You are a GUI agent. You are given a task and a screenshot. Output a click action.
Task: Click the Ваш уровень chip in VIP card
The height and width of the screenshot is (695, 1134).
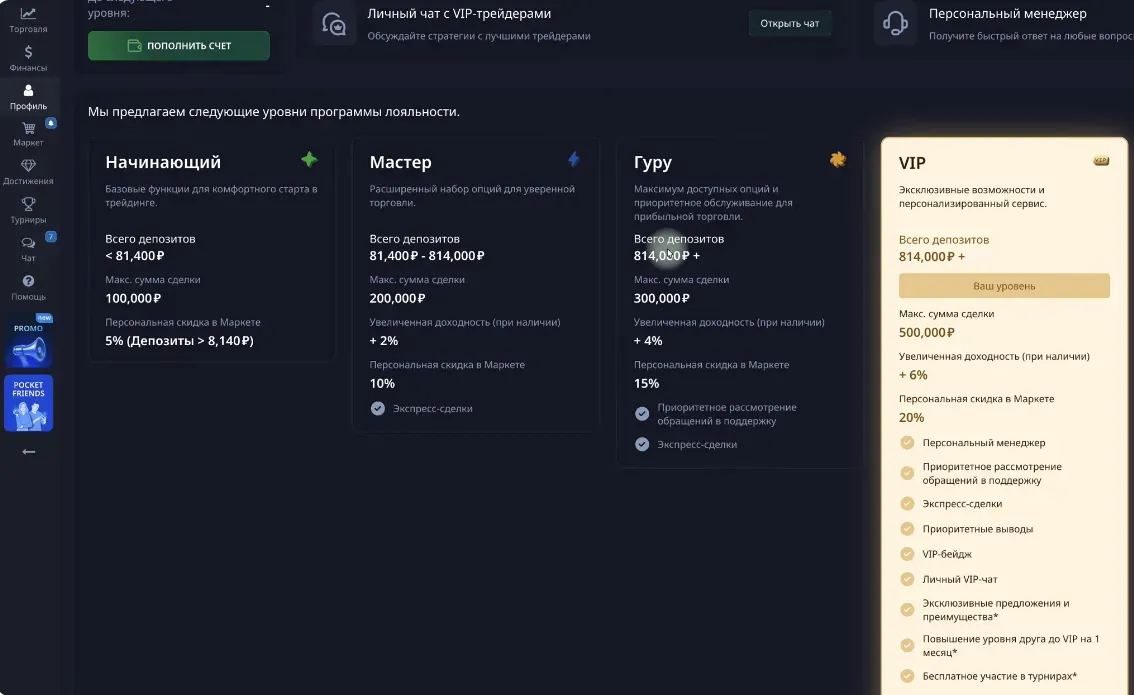click(1004, 286)
